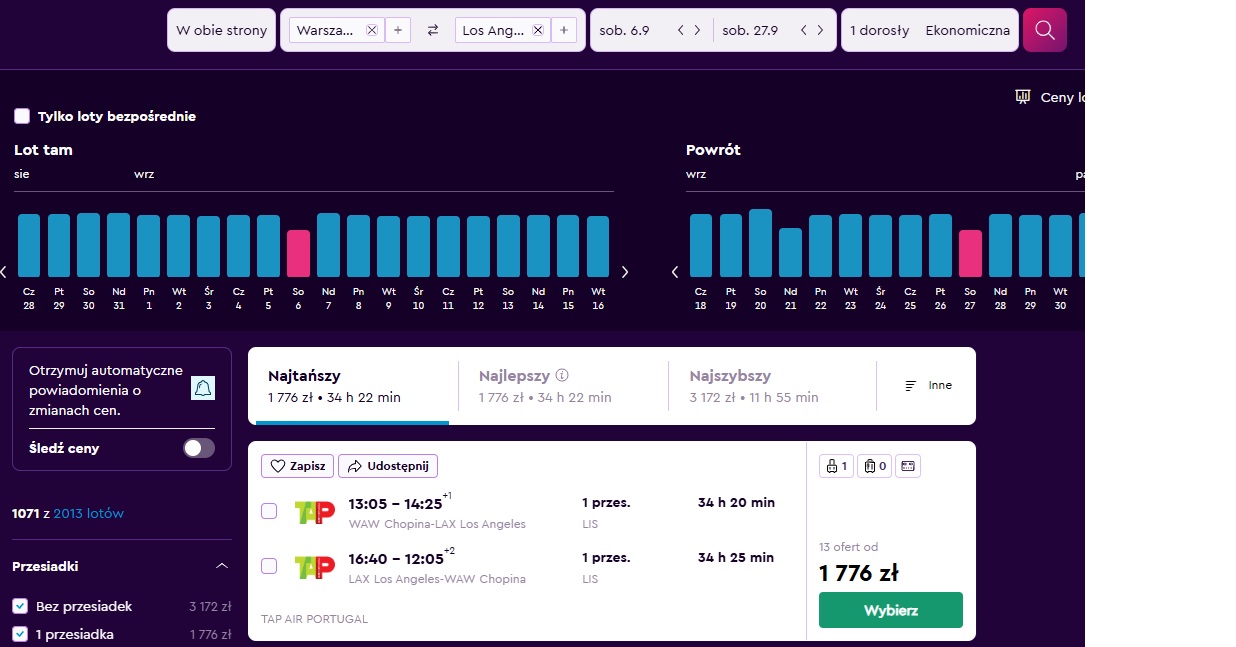Move return date to previous day
The image size is (1236, 647).
(804, 30)
